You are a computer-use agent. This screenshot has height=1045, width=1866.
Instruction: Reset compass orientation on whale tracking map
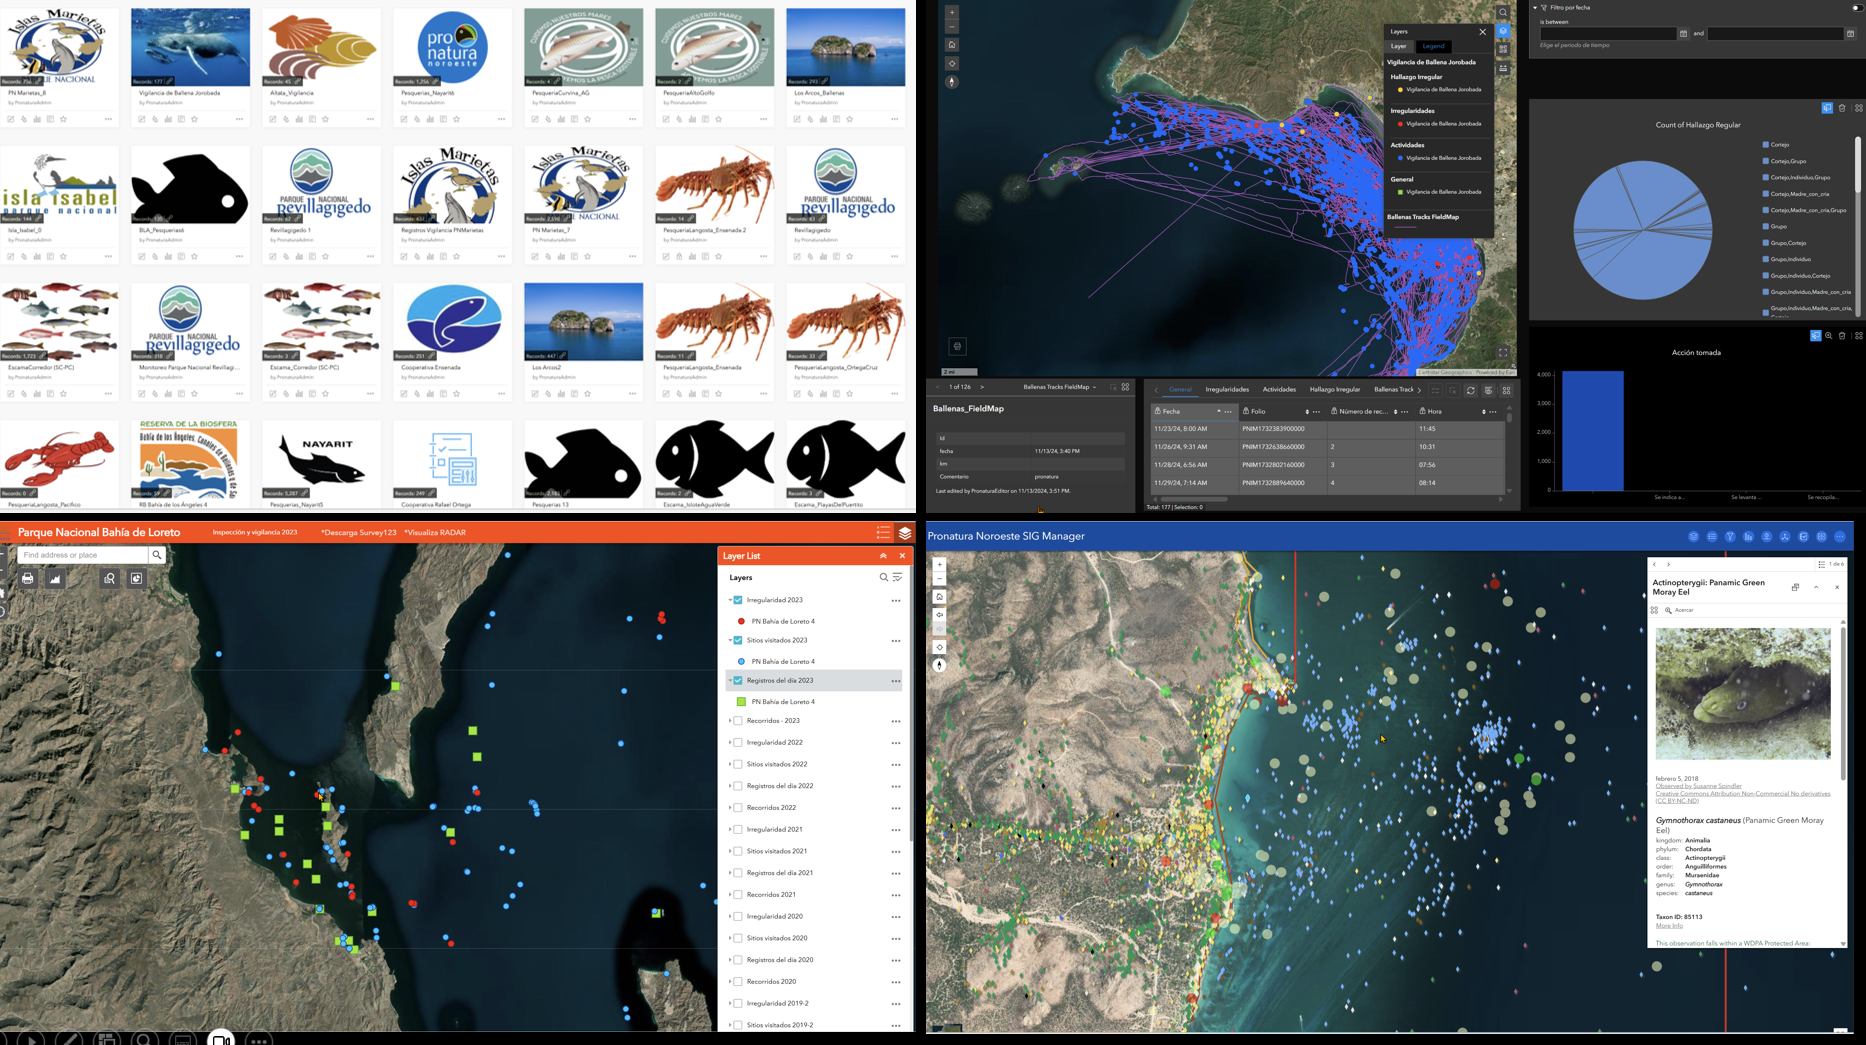click(952, 82)
